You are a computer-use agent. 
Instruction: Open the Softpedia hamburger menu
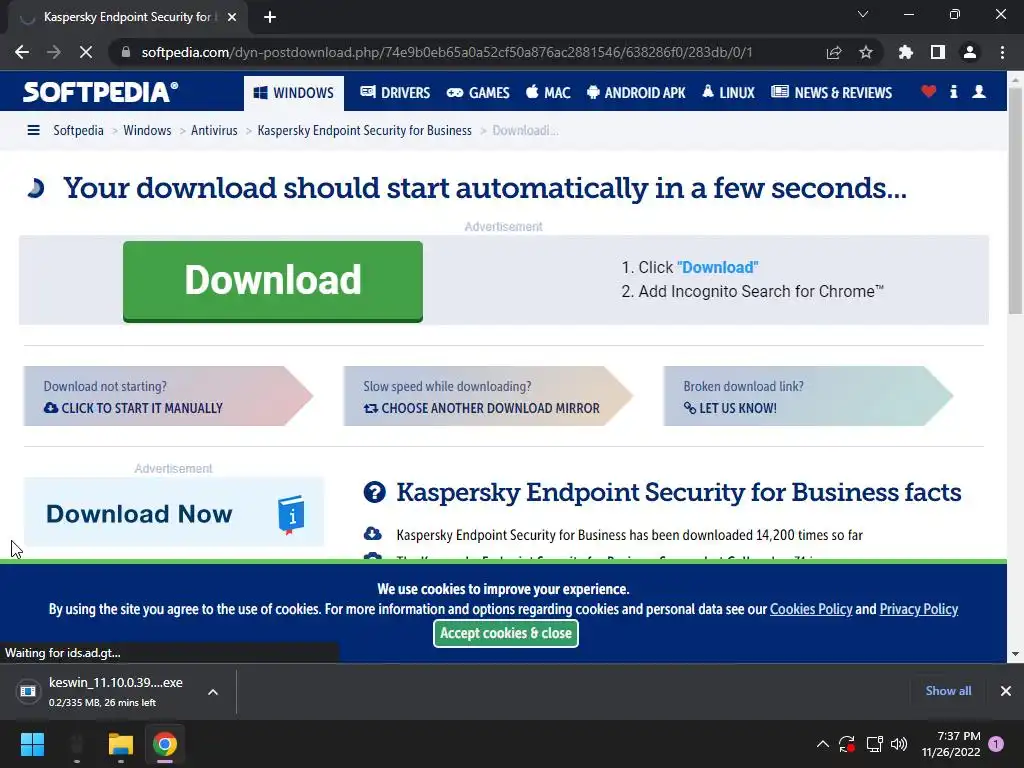[33, 130]
